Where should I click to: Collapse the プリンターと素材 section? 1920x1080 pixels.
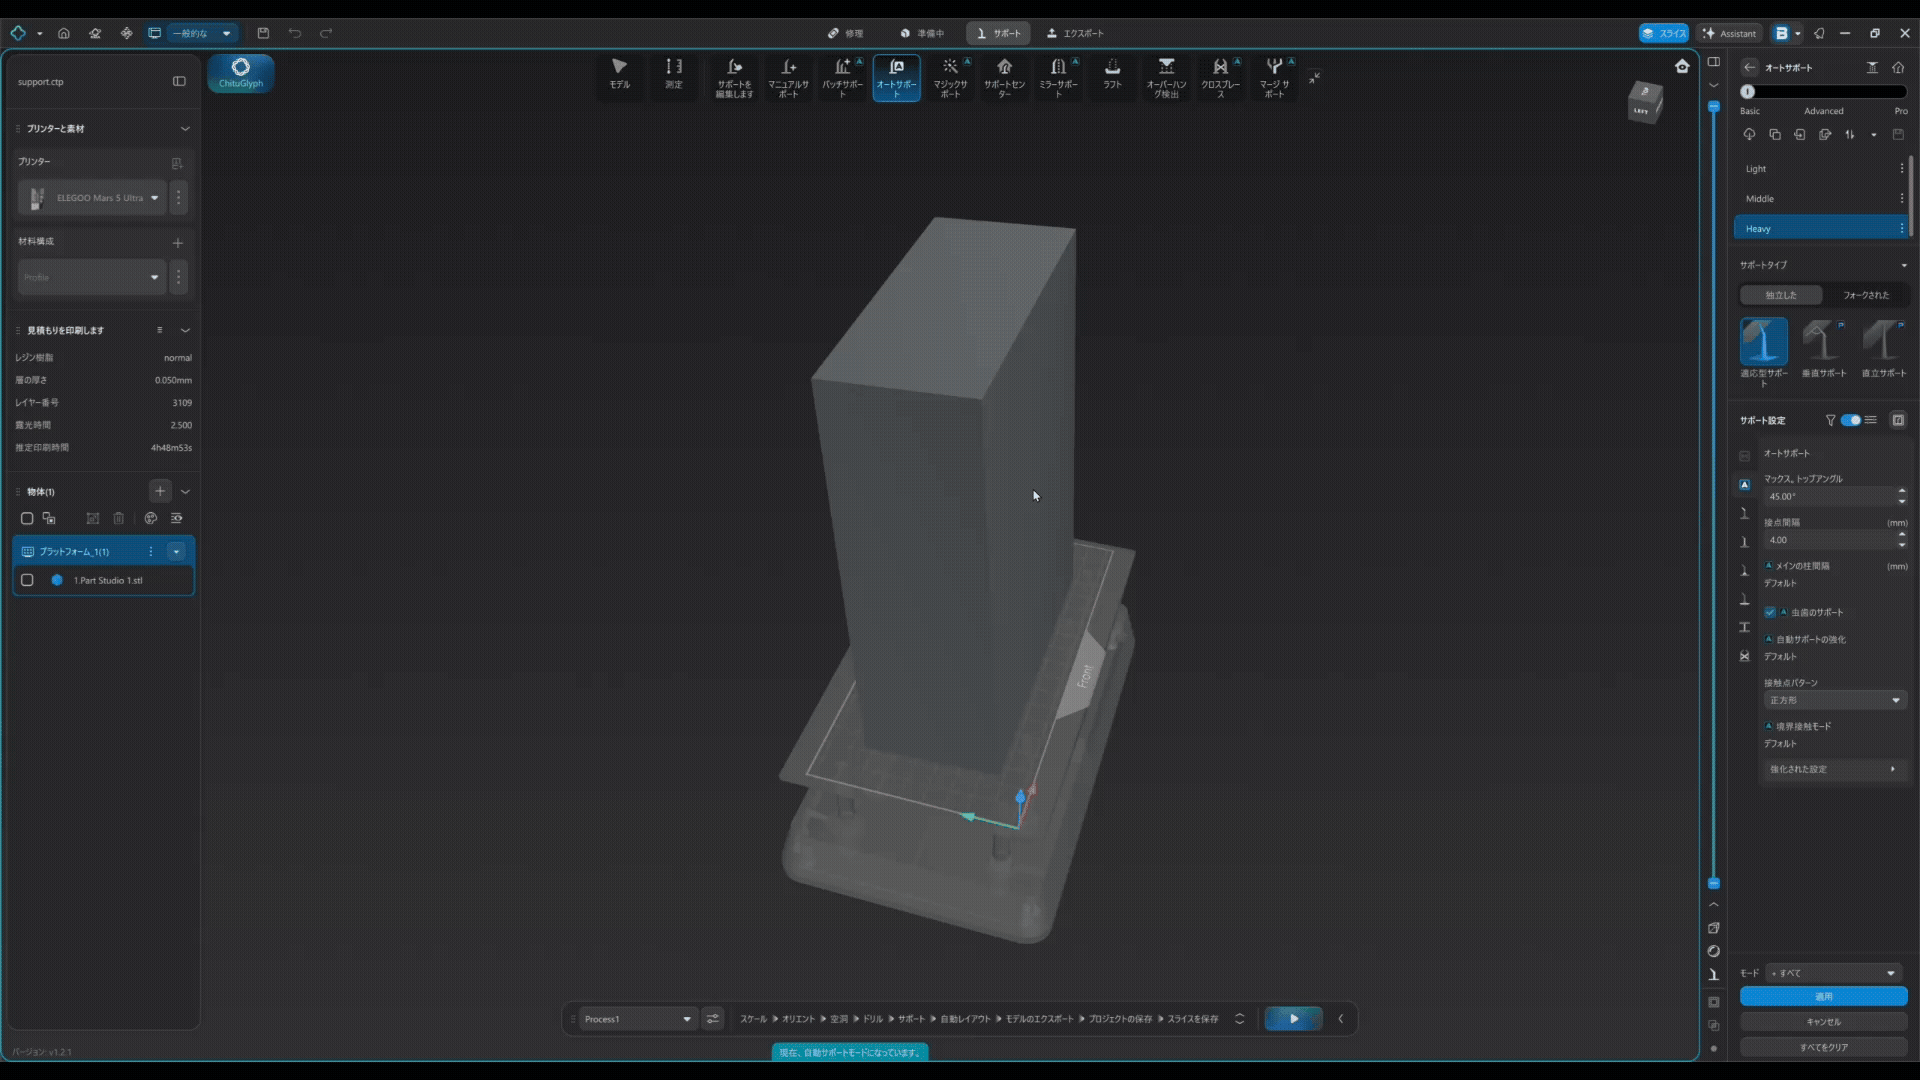pyautogui.click(x=185, y=129)
